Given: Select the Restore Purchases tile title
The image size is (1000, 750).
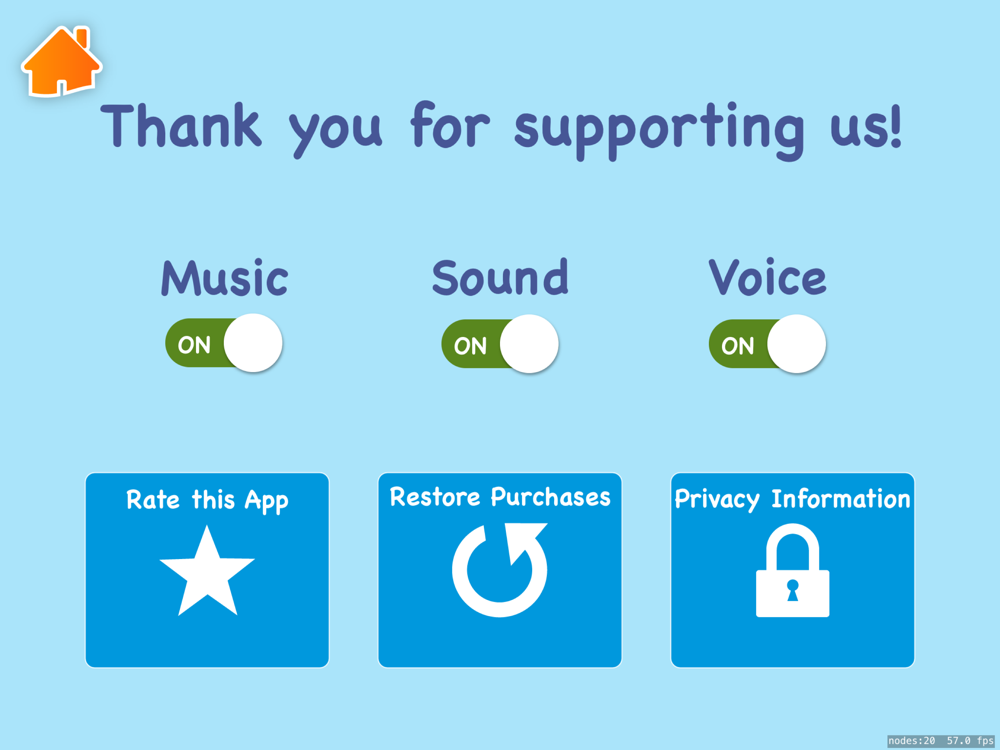Looking at the screenshot, I should pyautogui.click(x=500, y=497).
